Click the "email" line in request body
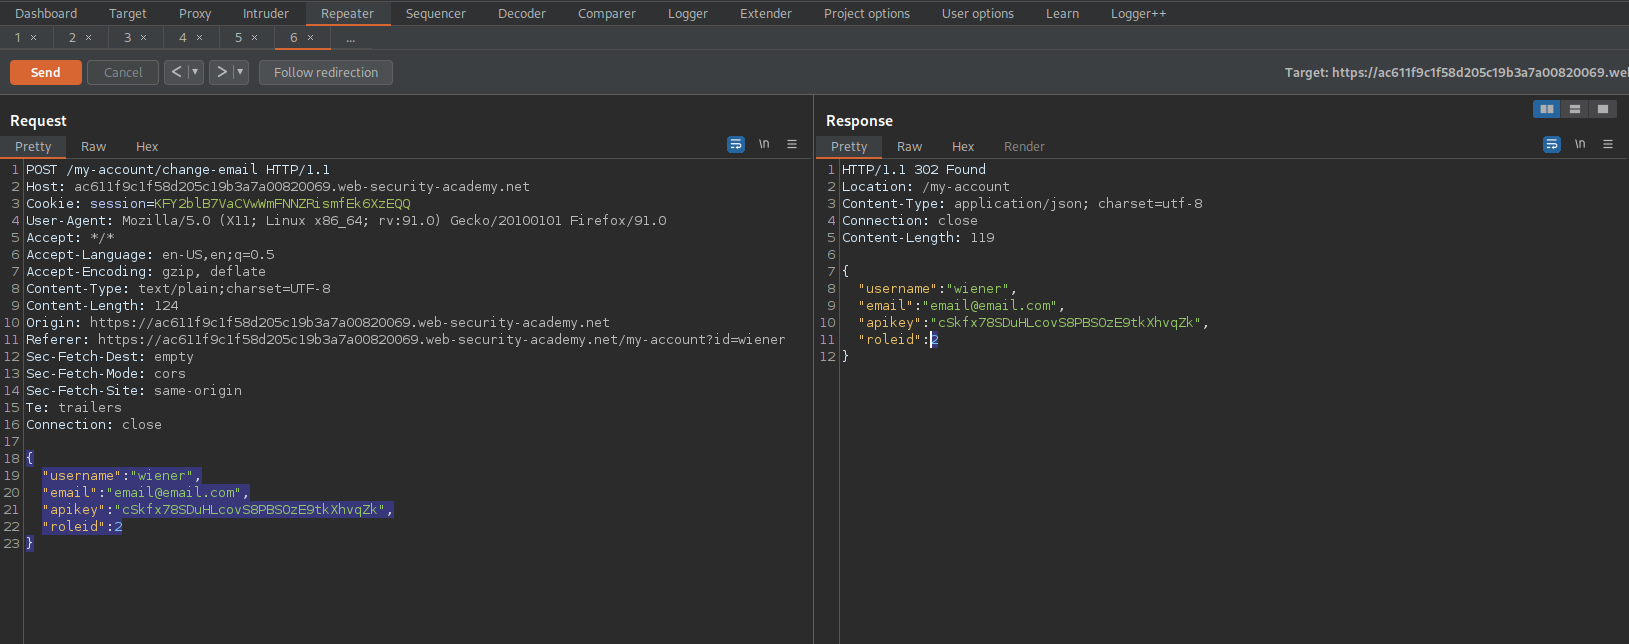This screenshot has height=644, width=1629. (146, 493)
